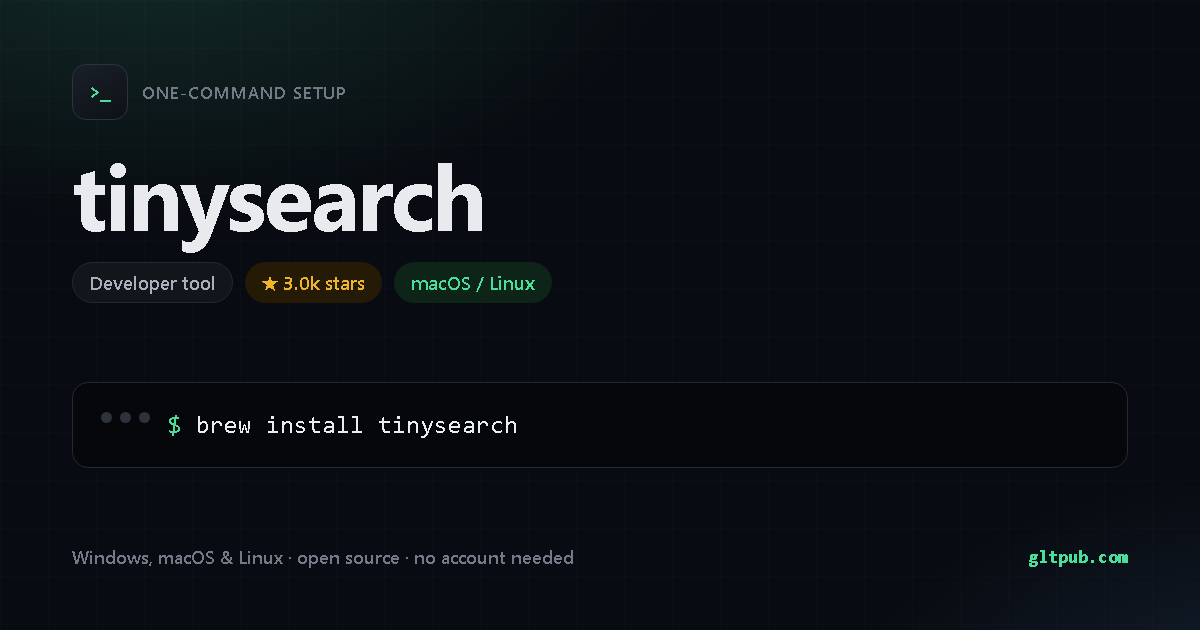Click the green dollar prompt symbol
This screenshot has height=630, width=1200.
point(174,425)
